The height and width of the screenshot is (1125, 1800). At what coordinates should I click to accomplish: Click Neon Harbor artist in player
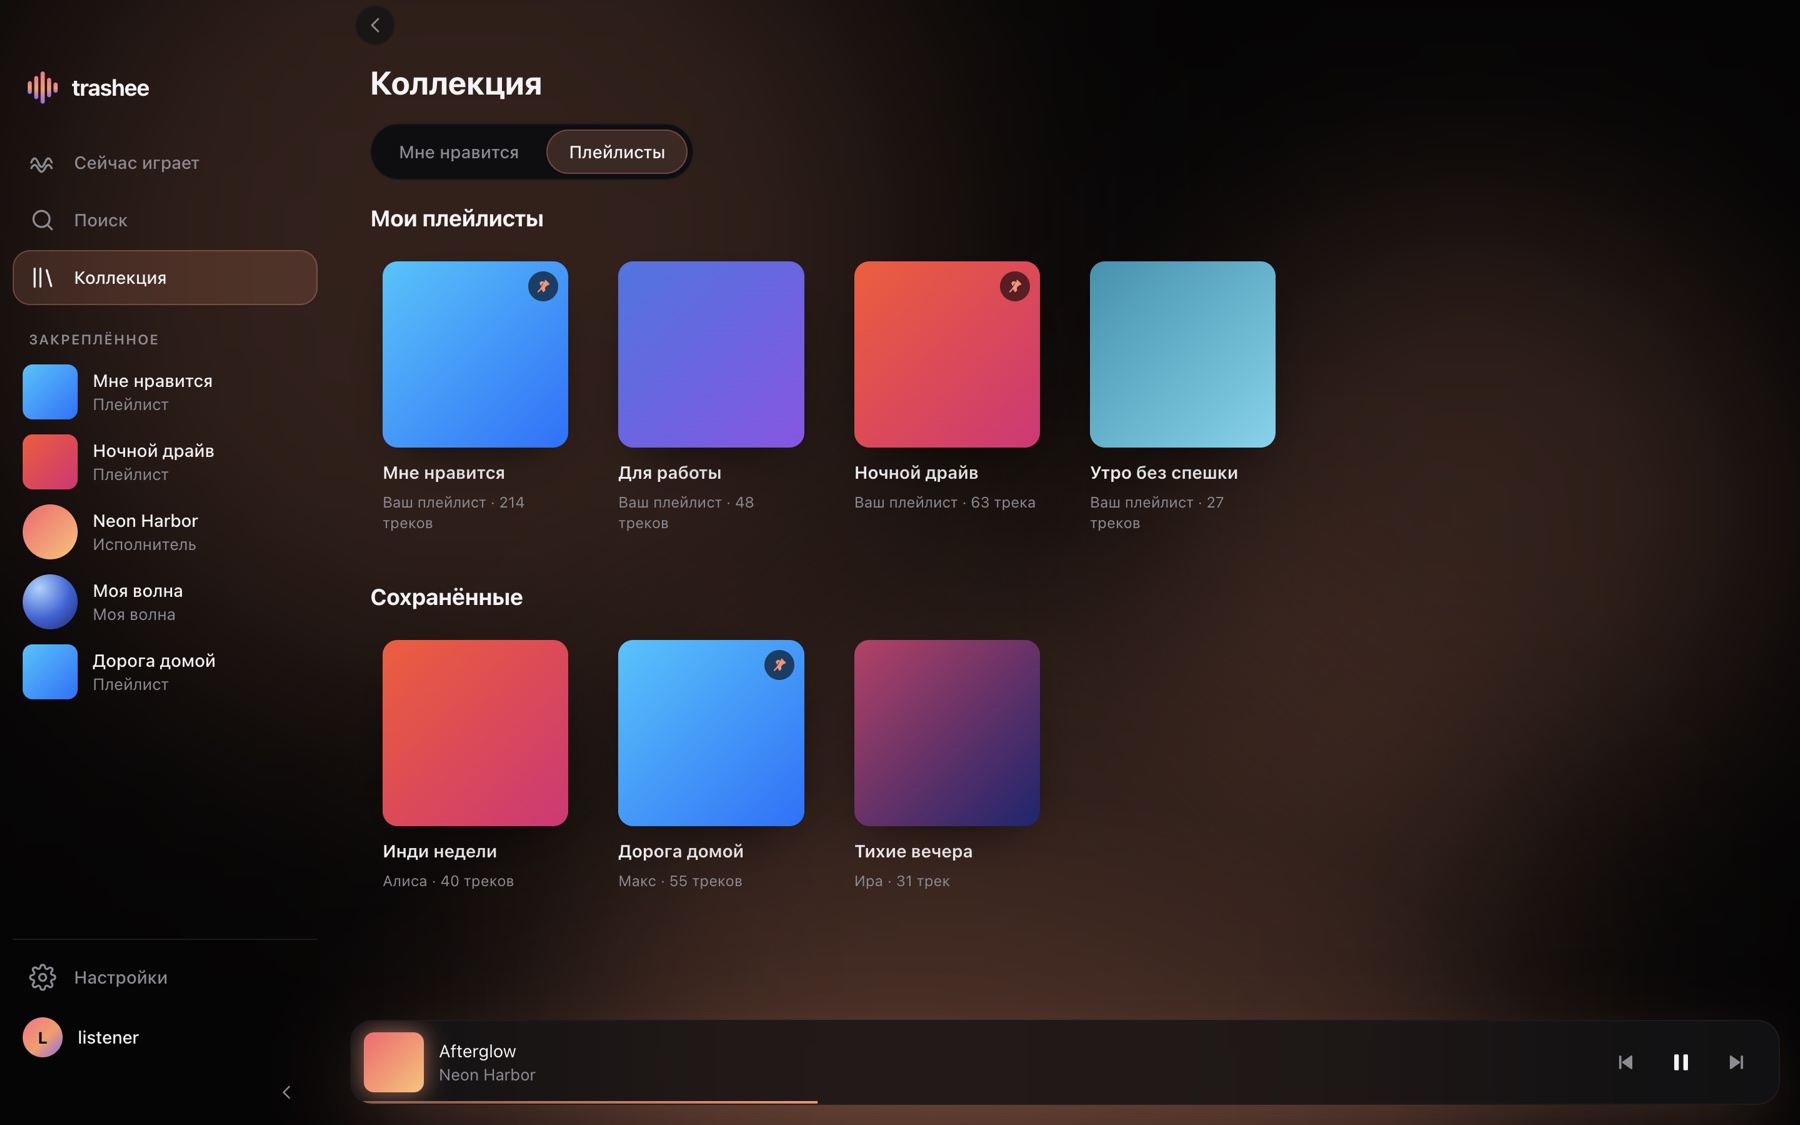tap(487, 1075)
